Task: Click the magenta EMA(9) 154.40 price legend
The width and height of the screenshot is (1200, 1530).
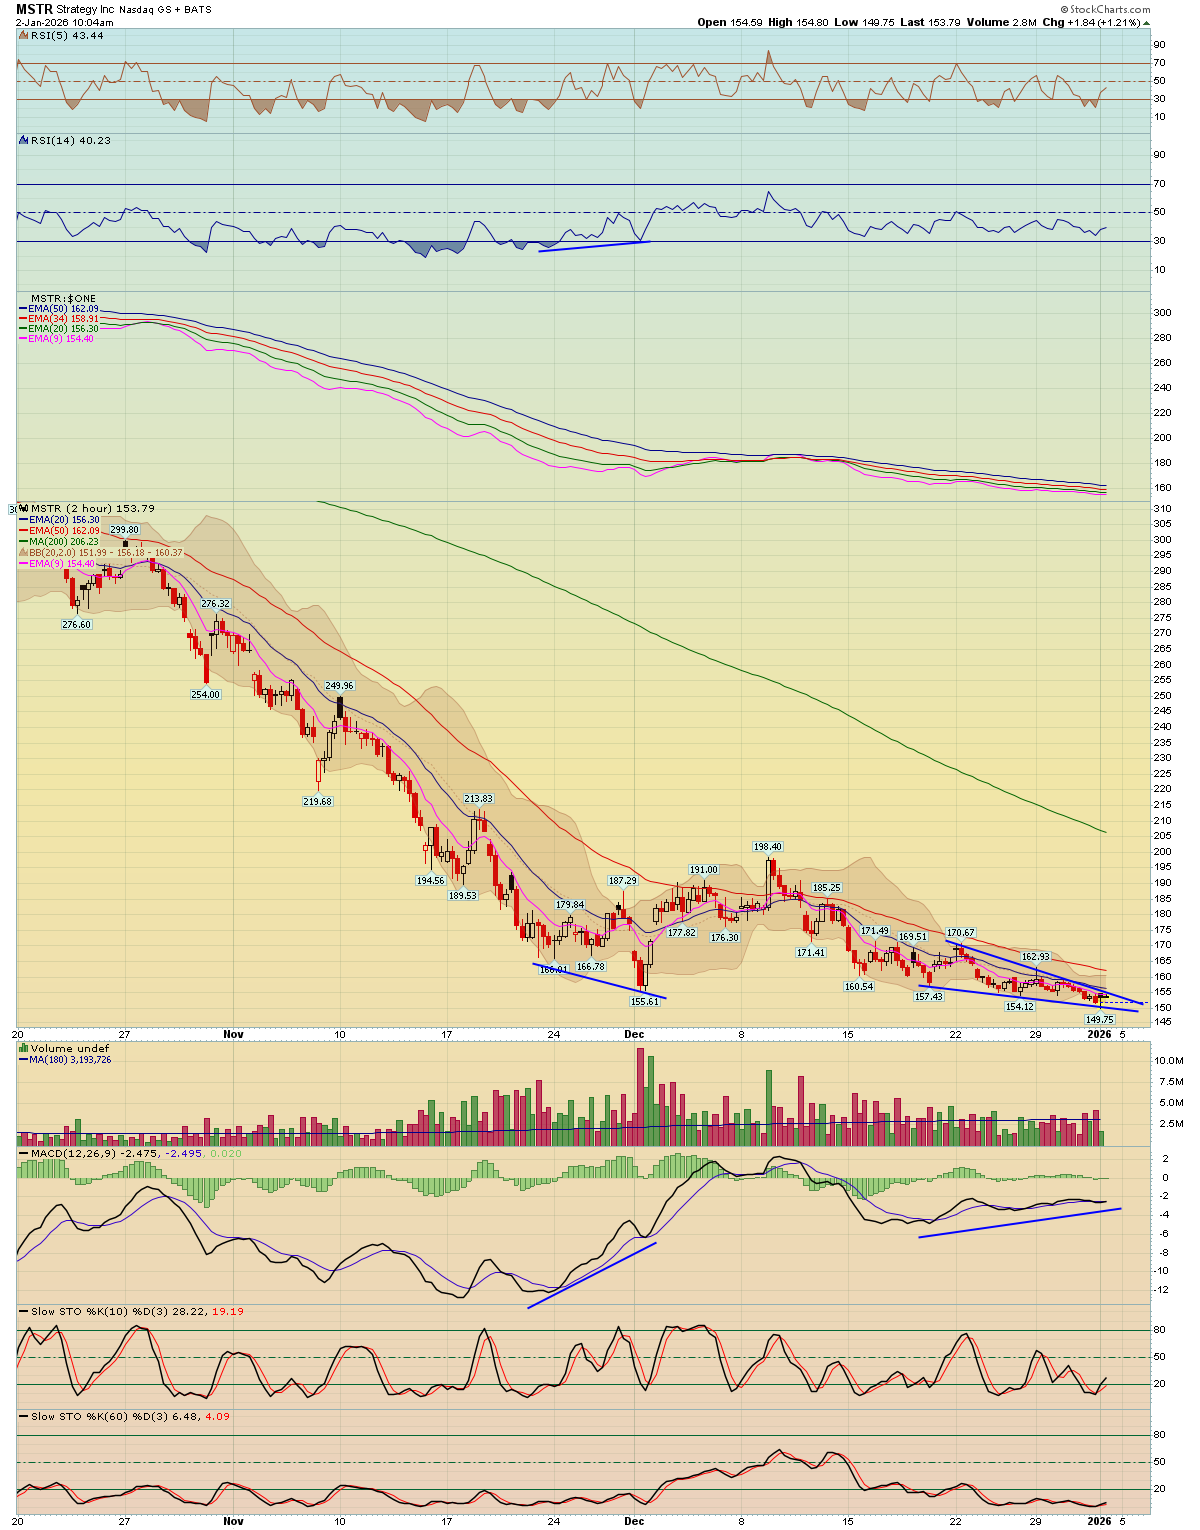Action: pos(62,564)
